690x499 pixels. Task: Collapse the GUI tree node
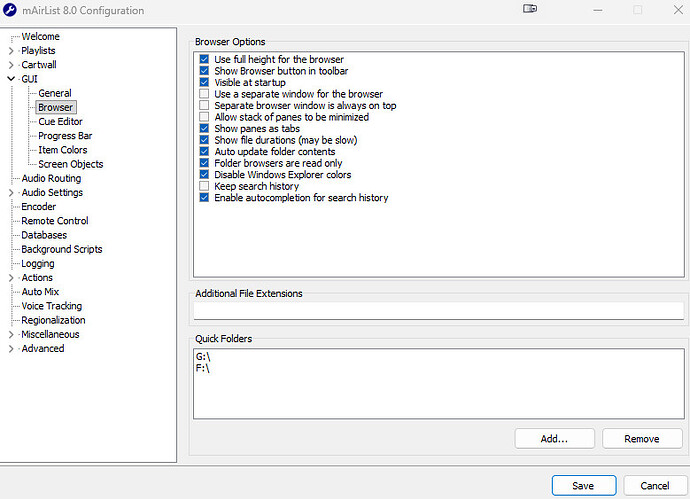point(11,79)
